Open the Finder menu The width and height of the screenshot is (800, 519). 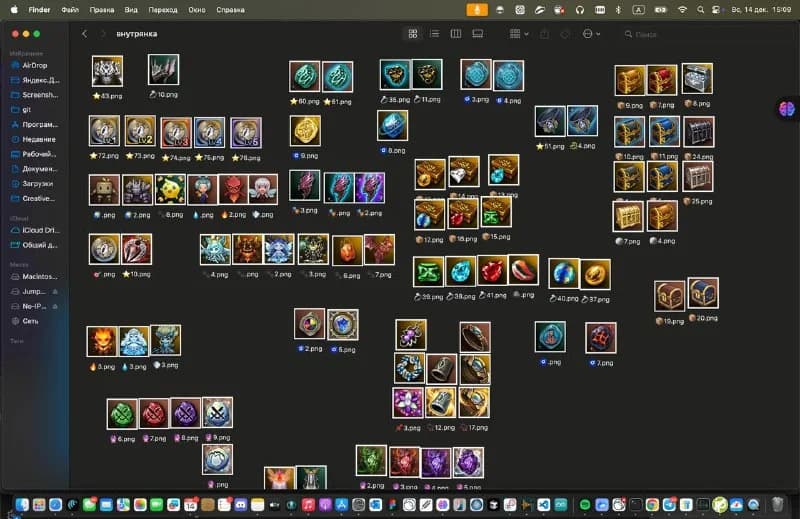click(39, 10)
